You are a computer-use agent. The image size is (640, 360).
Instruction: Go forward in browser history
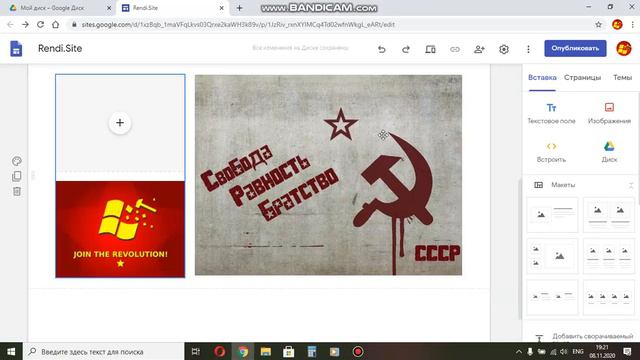coord(25,24)
